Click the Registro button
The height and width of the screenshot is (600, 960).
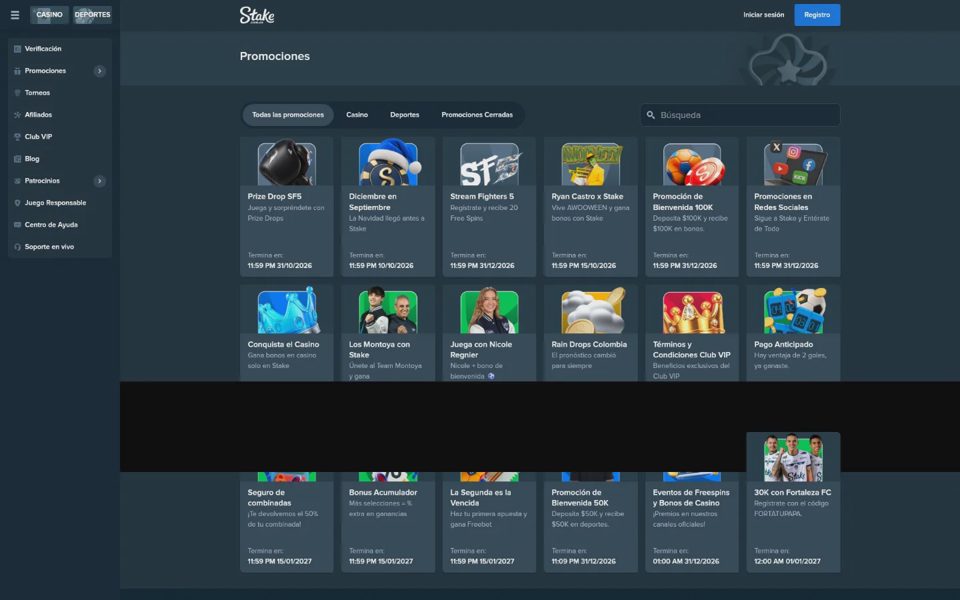tap(817, 15)
